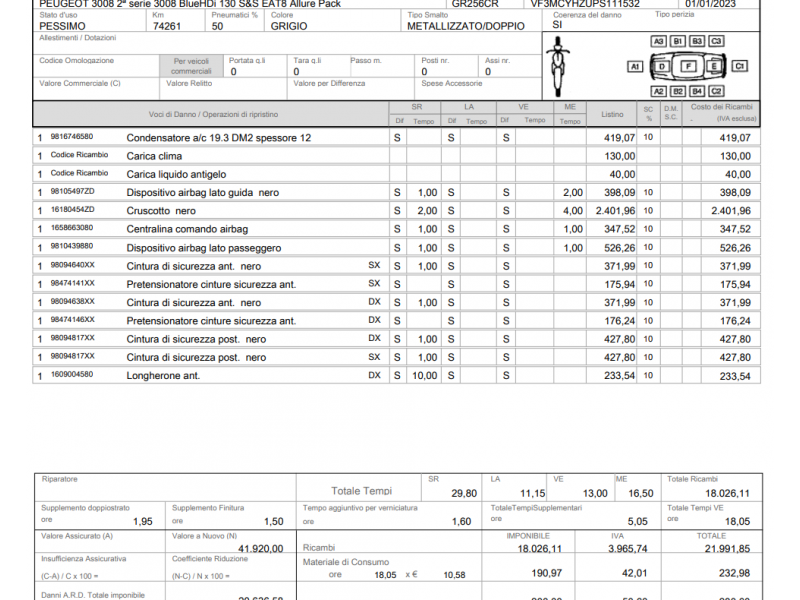
Task: Click part code 98474146XX
Action: click(72, 320)
